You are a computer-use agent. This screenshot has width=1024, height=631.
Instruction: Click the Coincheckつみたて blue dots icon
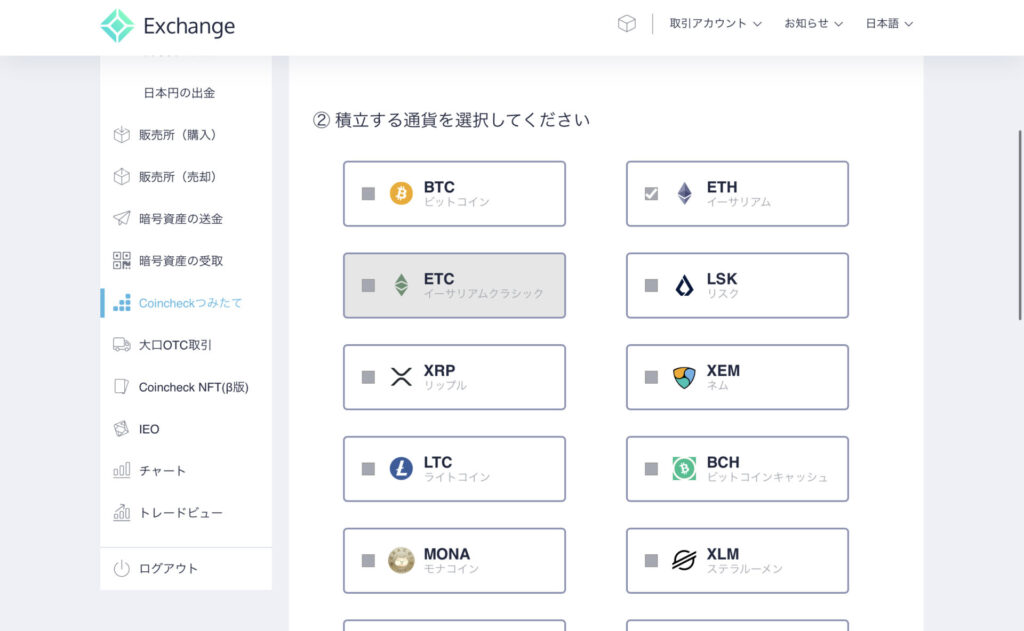121,303
